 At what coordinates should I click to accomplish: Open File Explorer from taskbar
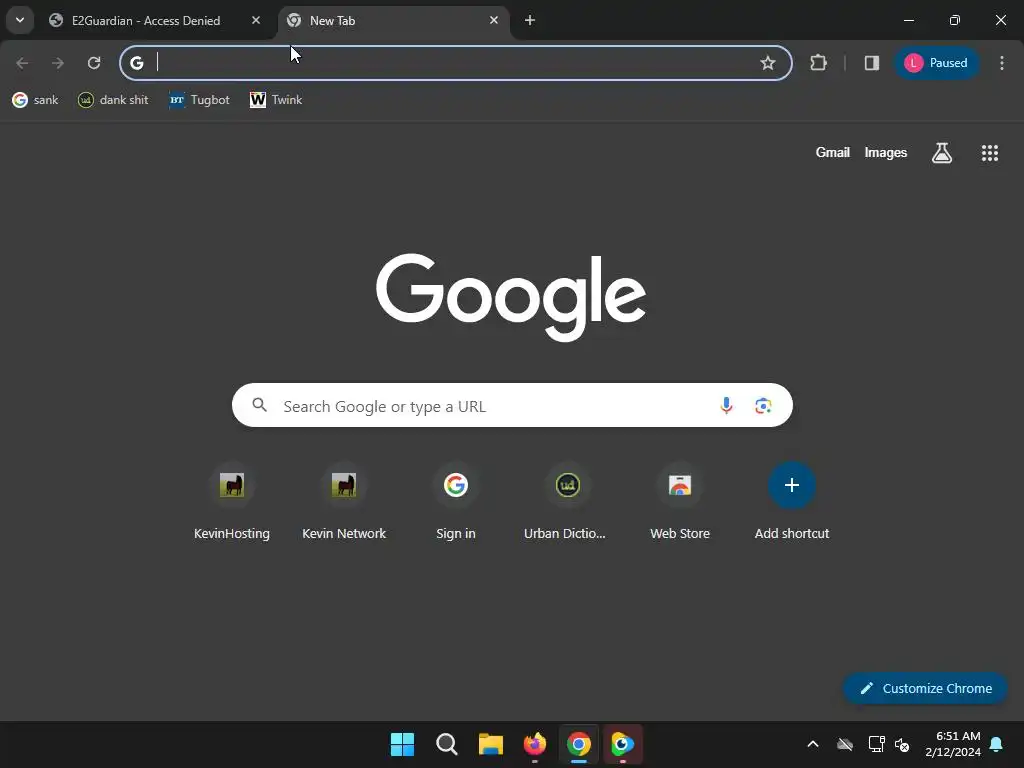(490, 744)
